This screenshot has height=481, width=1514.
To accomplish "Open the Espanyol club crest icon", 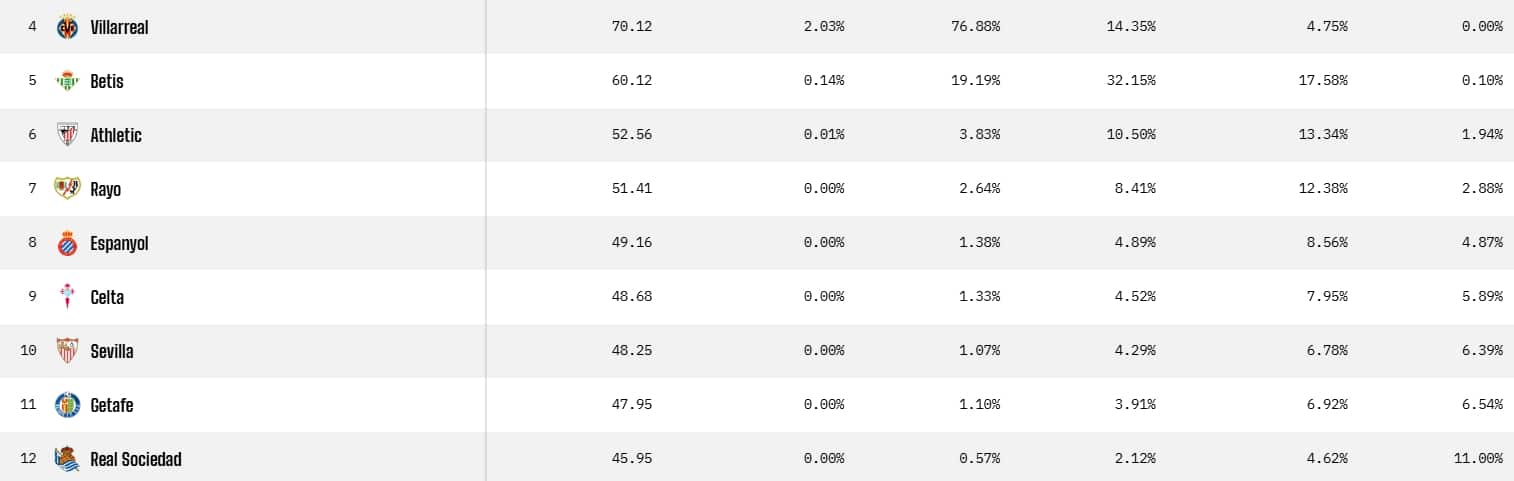I will pos(67,243).
